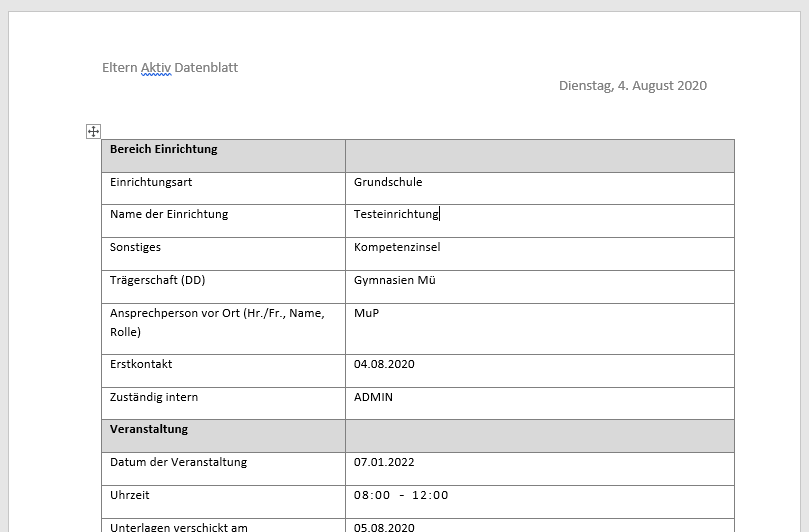809x532 pixels.
Task: Click the event date 07.01.2022
Action: point(384,462)
